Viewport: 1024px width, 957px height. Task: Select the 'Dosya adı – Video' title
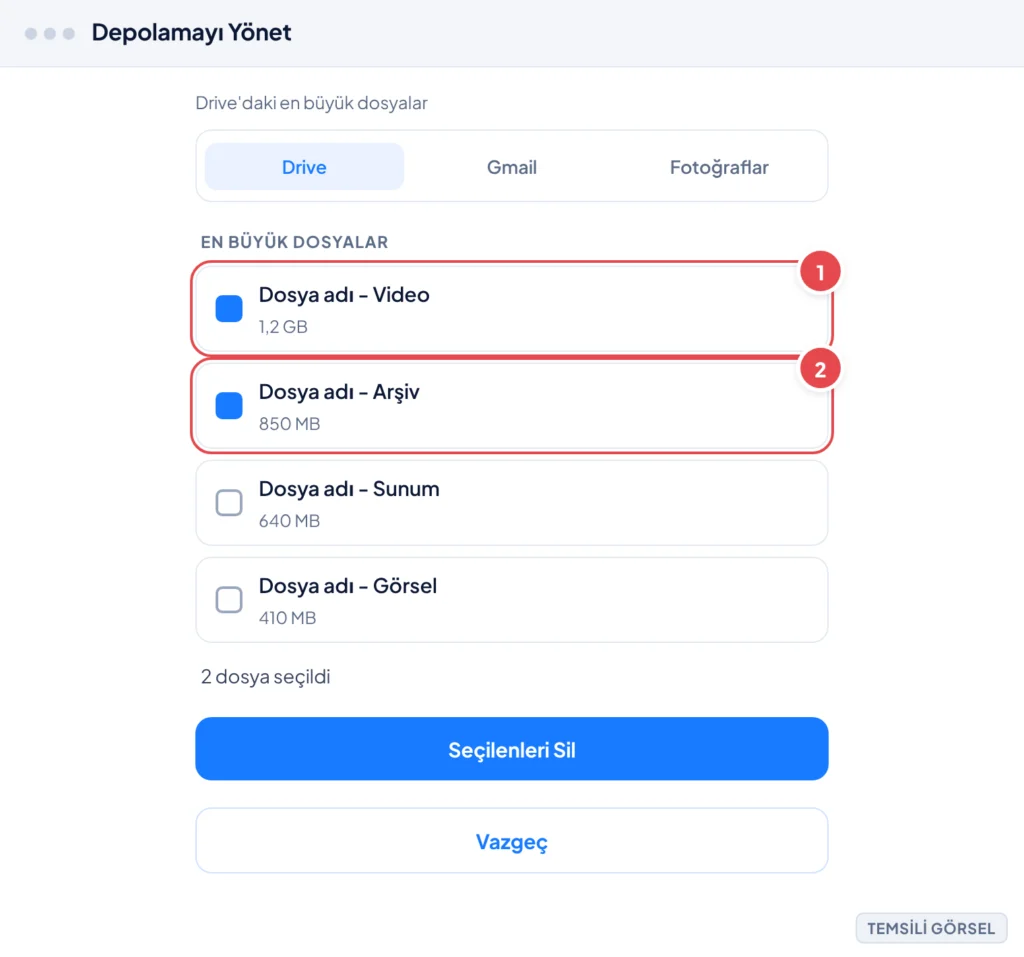[344, 295]
